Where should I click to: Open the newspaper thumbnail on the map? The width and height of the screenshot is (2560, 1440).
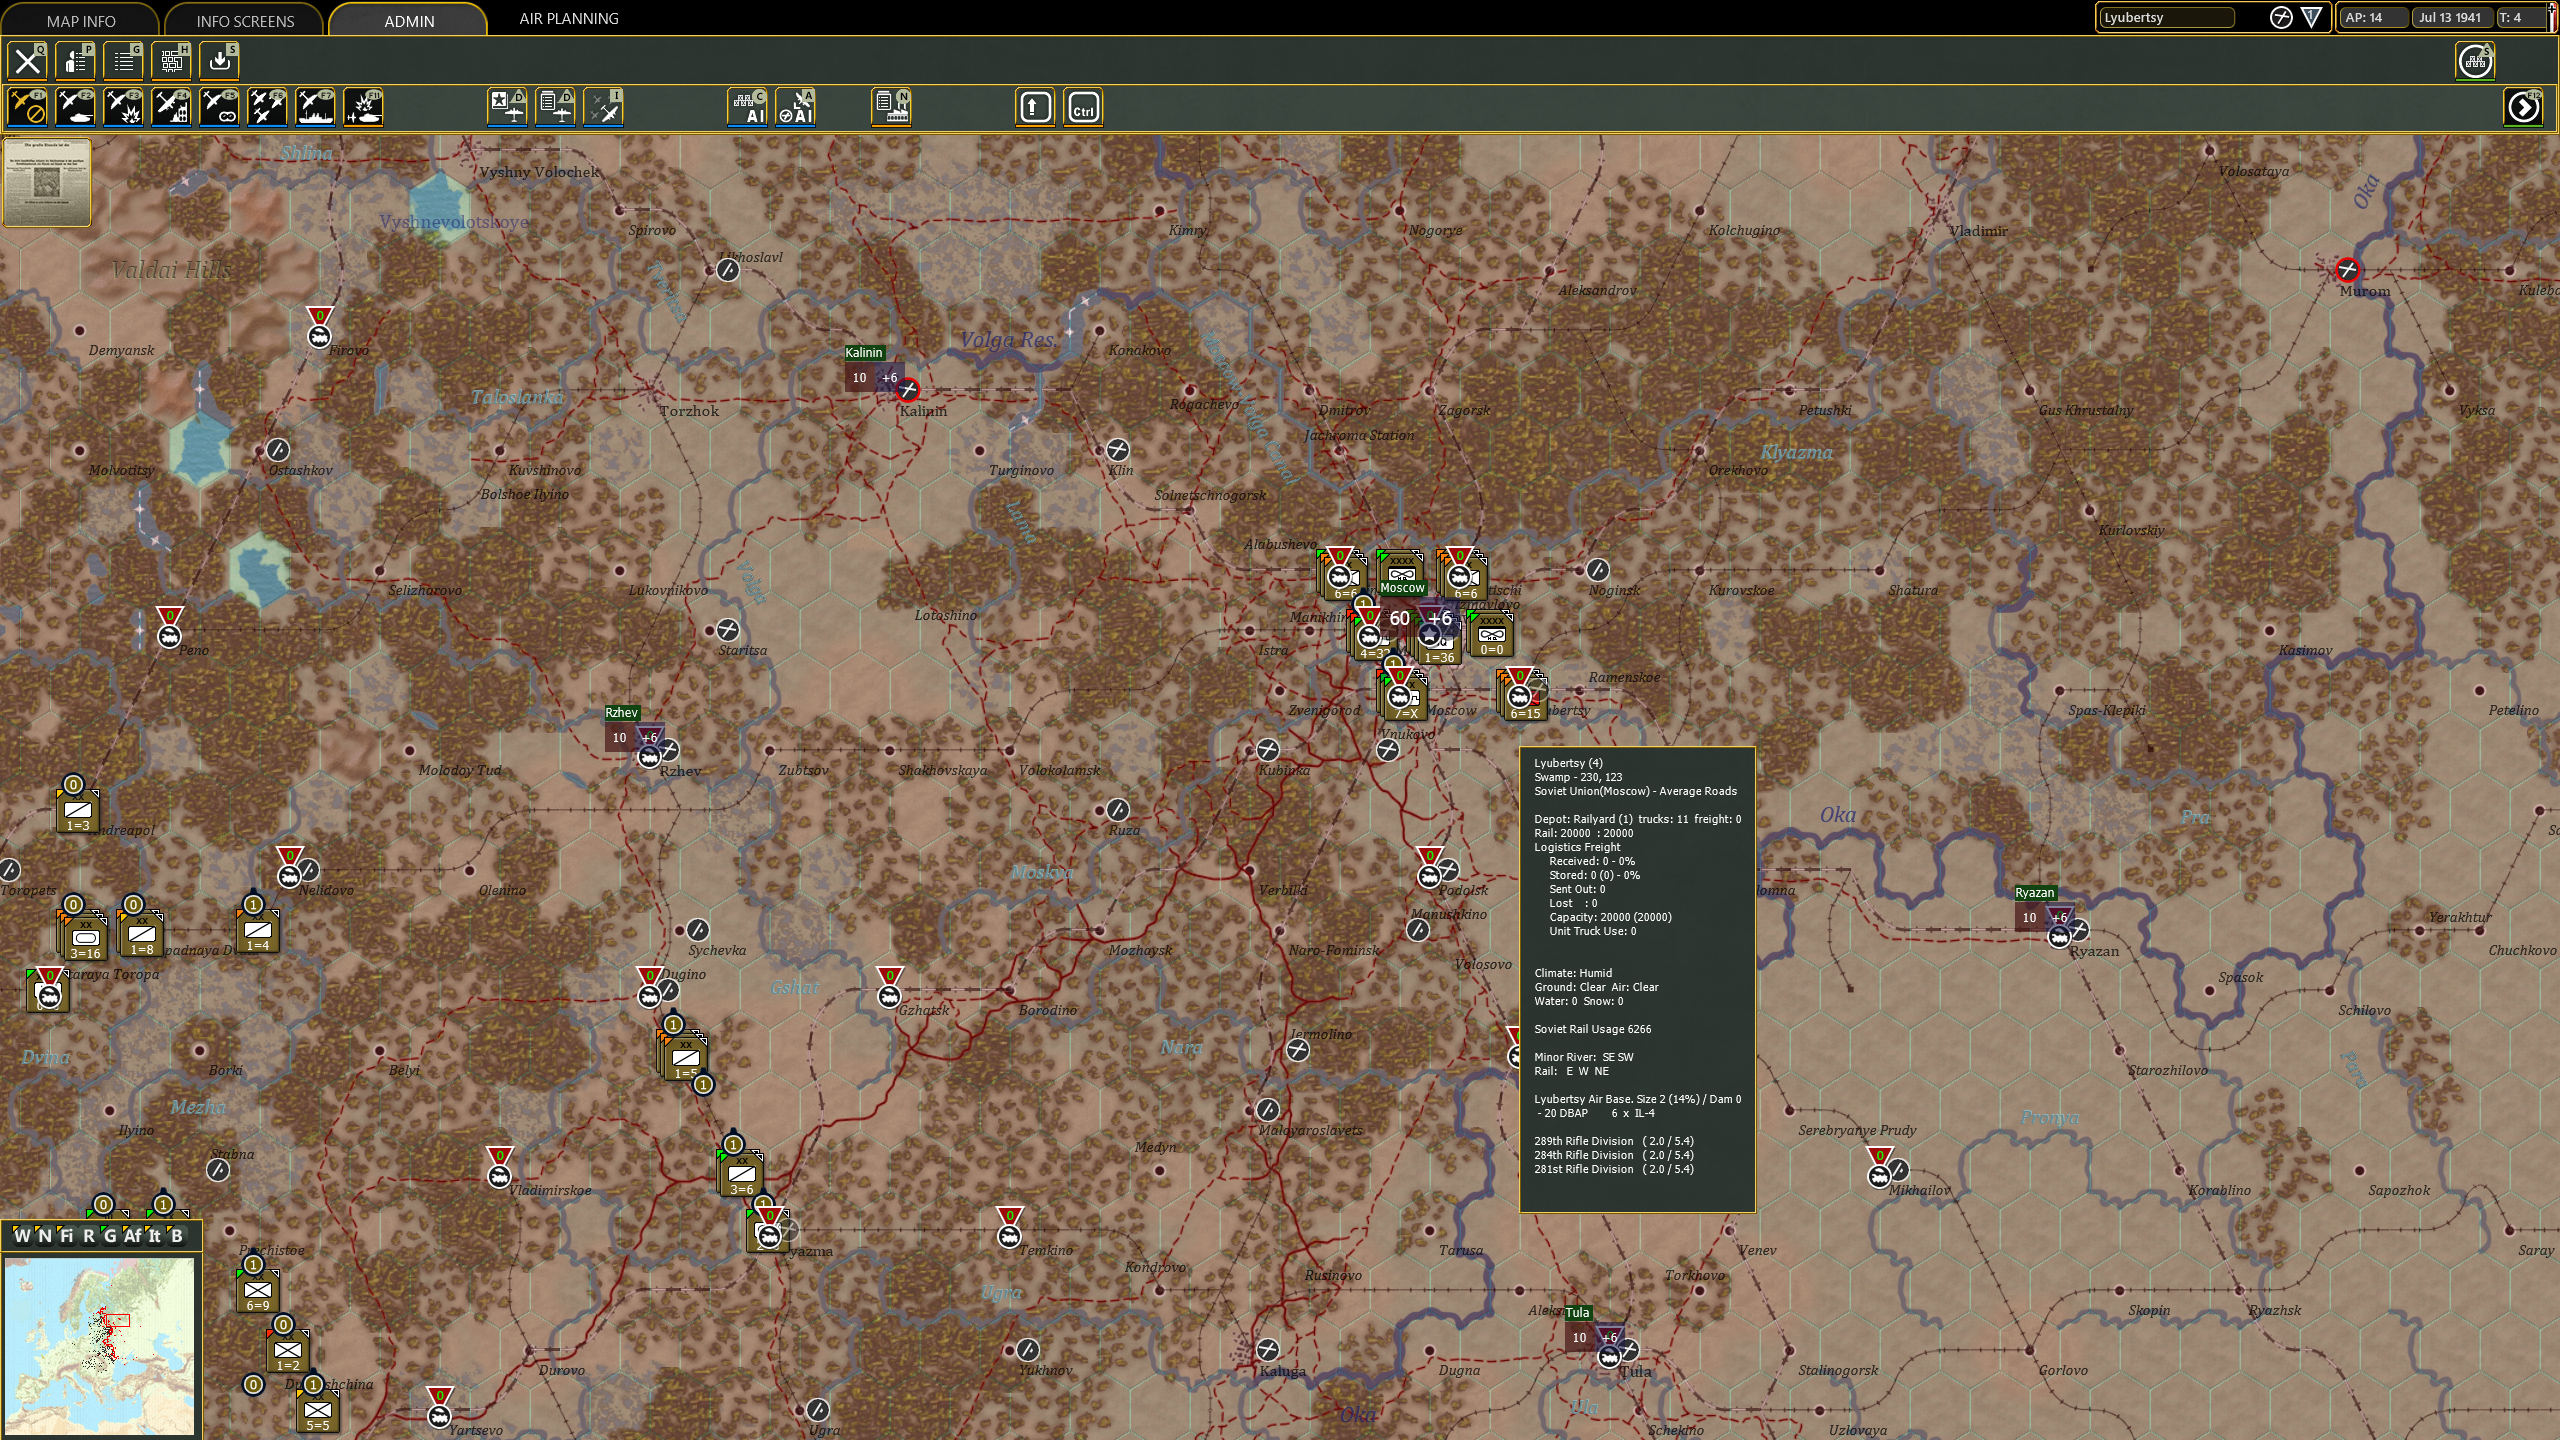[x=47, y=182]
